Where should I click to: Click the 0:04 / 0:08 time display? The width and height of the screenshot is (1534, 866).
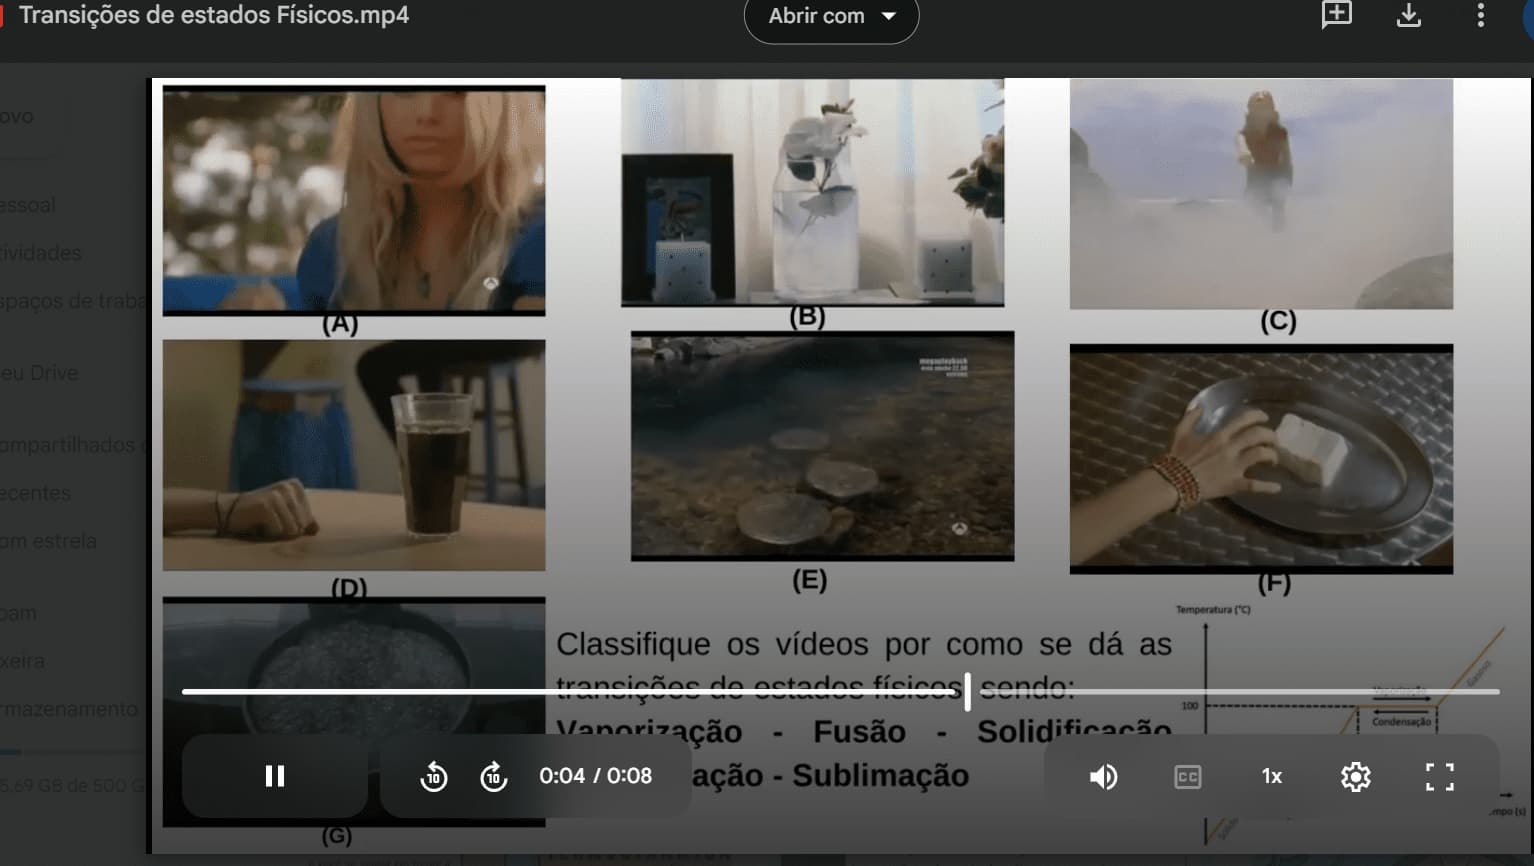click(x=595, y=776)
